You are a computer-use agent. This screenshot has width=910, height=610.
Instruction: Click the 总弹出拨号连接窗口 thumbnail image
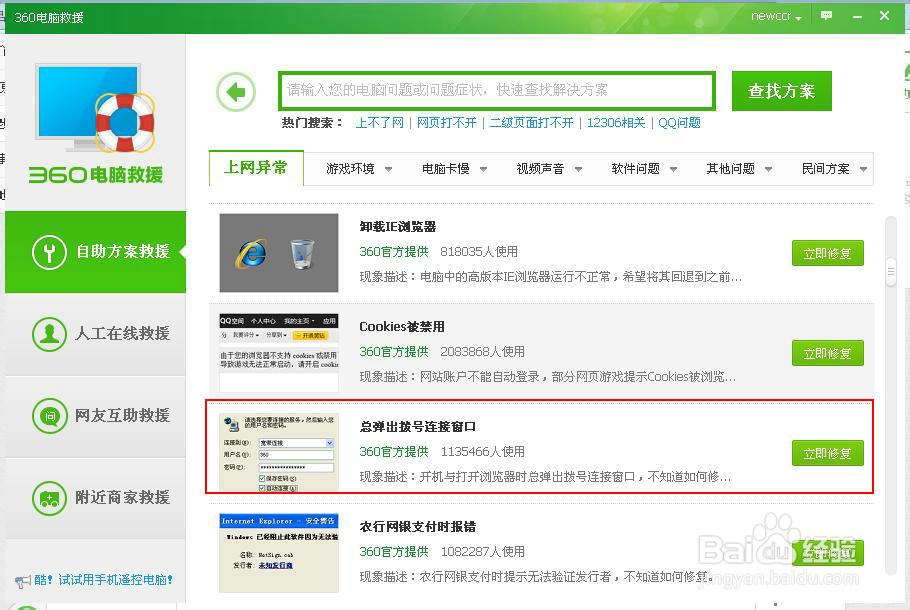click(x=279, y=453)
